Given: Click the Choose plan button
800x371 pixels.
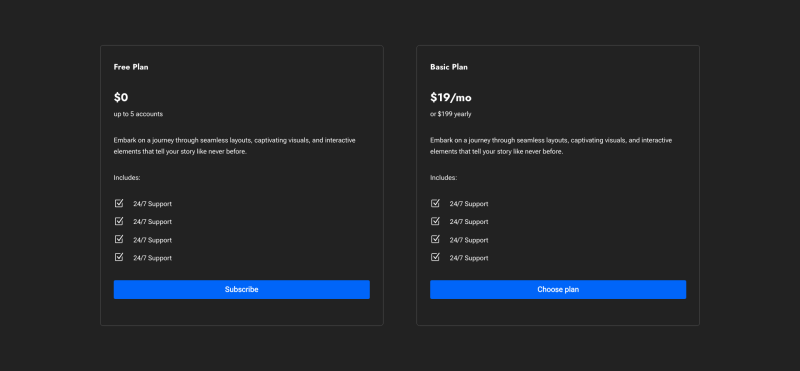Looking at the screenshot, I should pos(558,289).
